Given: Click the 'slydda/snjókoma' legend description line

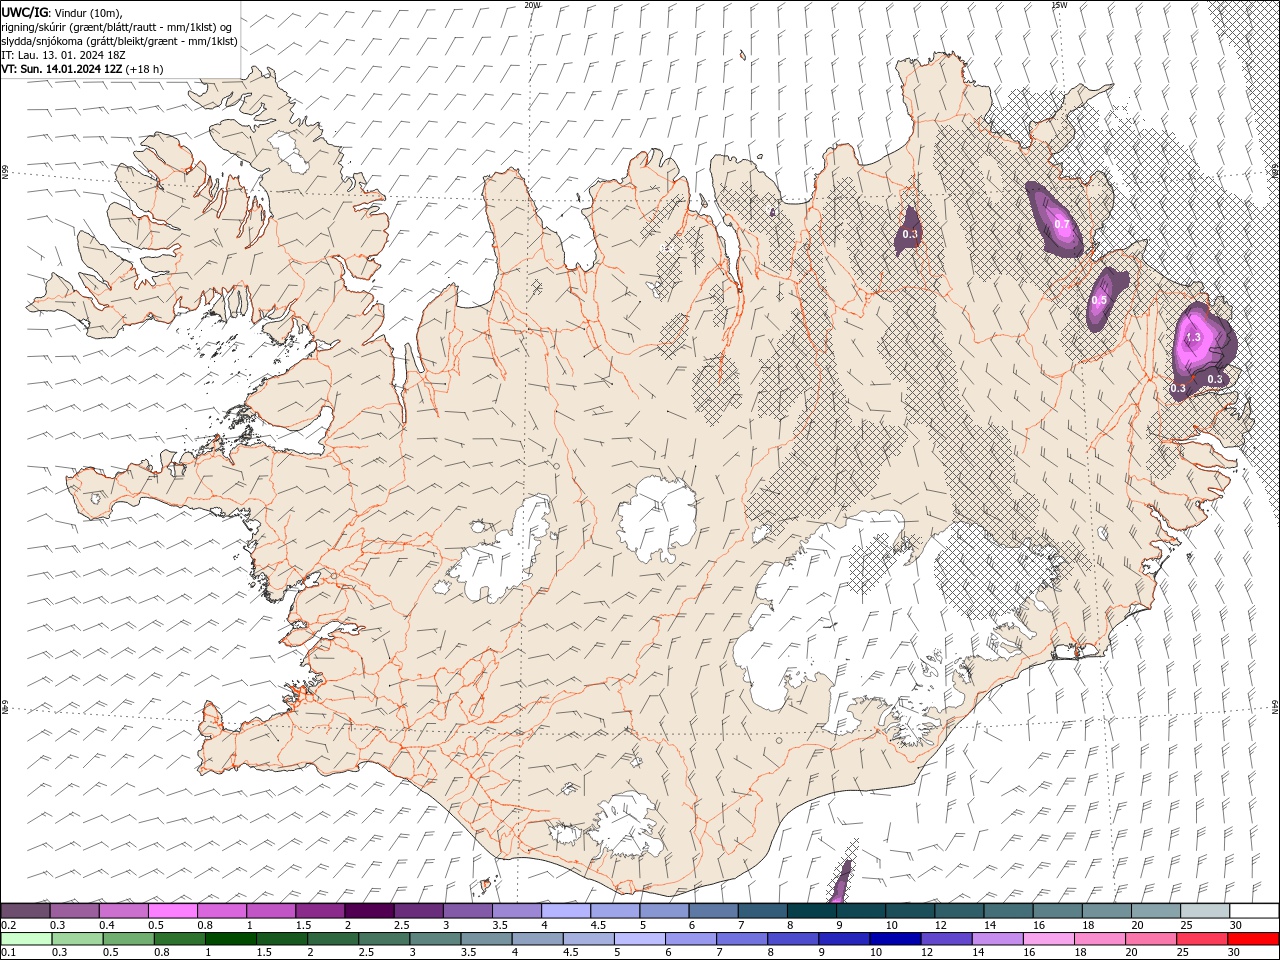Looking at the screenshot, I should (119, 41).
